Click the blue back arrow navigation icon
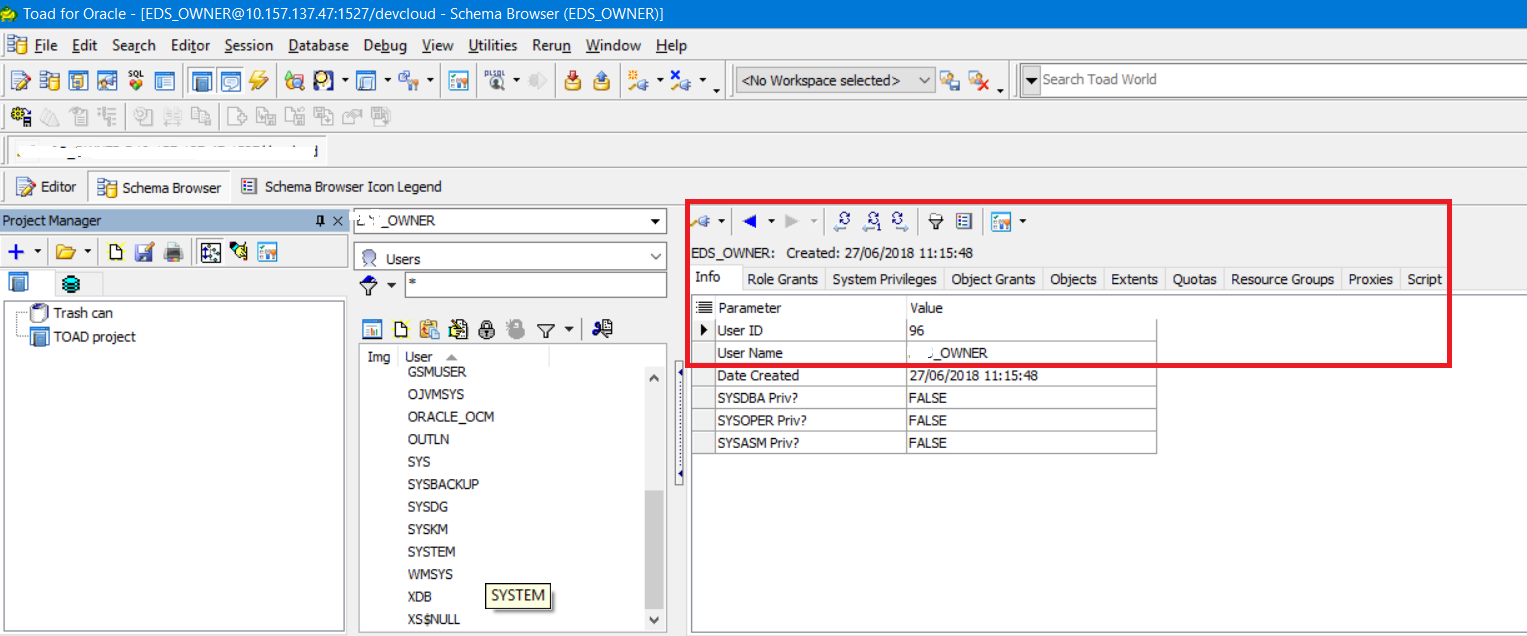The height and width of the screenshot is (636, 1527). tap(750, 220)
